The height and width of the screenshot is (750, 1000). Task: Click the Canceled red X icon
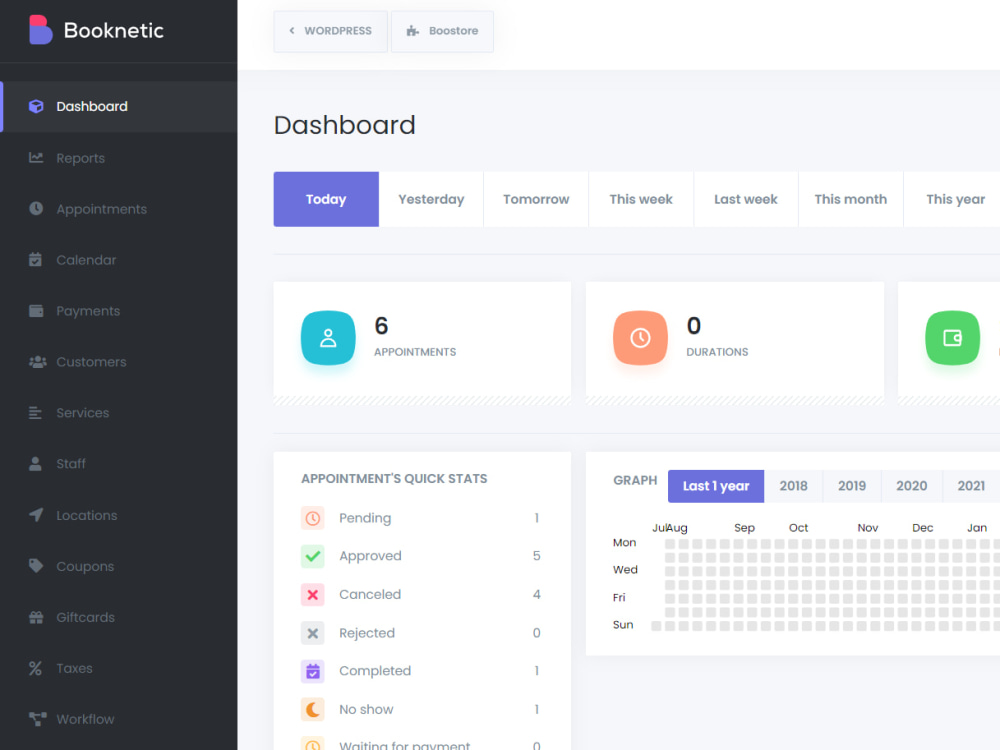312,594
